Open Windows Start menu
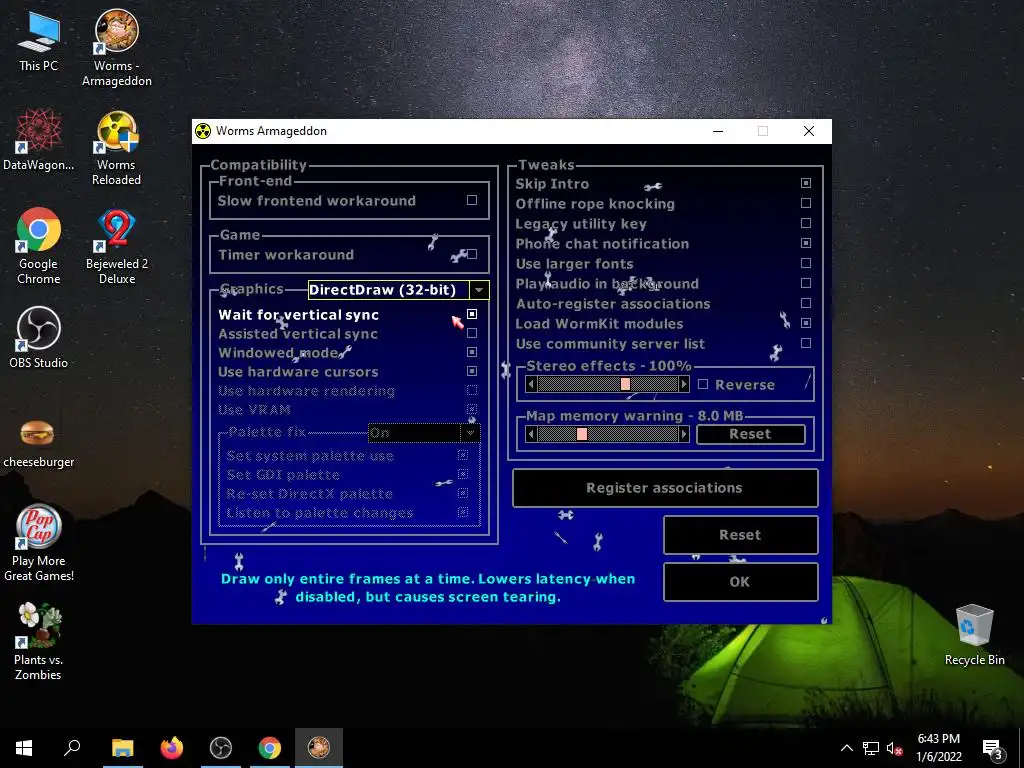 (x=24, y=748)
